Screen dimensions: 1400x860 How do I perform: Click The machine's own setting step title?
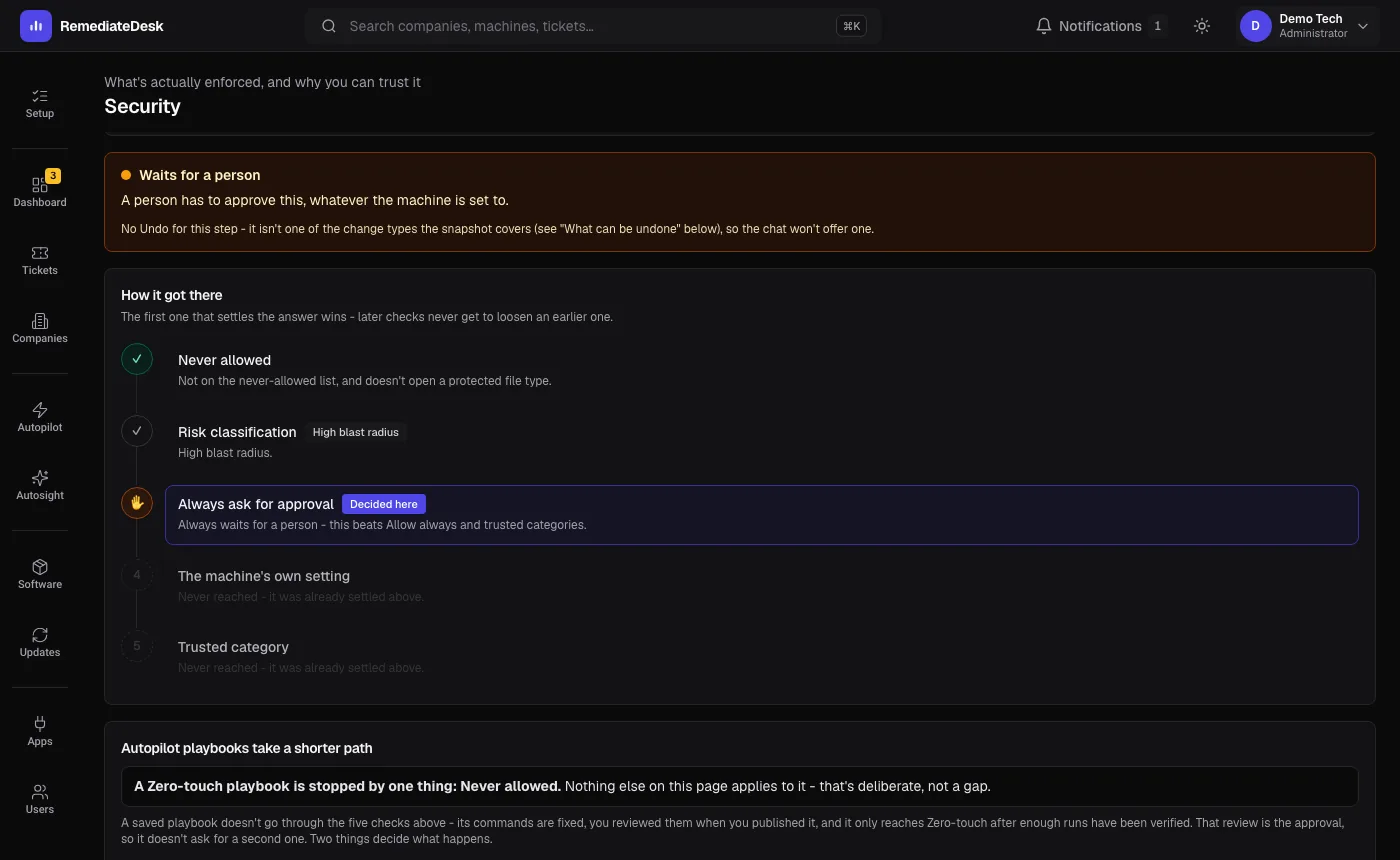click(x=264, y=576)
